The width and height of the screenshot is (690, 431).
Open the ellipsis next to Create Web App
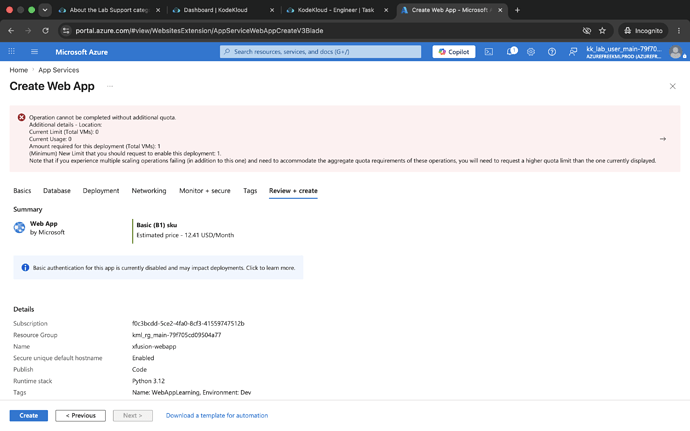click(110, 86)
